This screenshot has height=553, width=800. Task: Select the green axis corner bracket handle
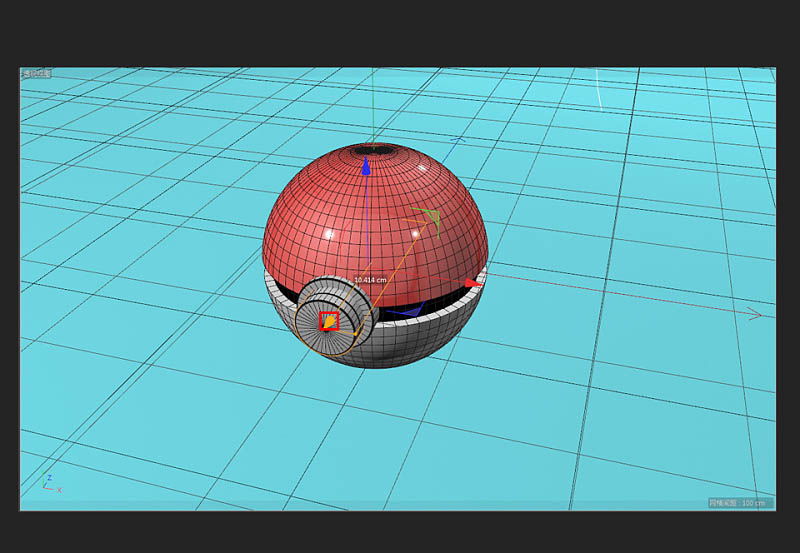point(430,215)
